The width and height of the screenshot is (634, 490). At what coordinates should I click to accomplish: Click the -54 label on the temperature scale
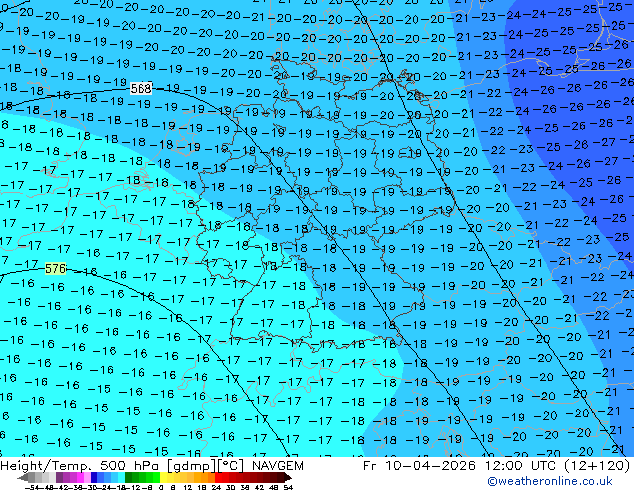(x=32, y=487)
